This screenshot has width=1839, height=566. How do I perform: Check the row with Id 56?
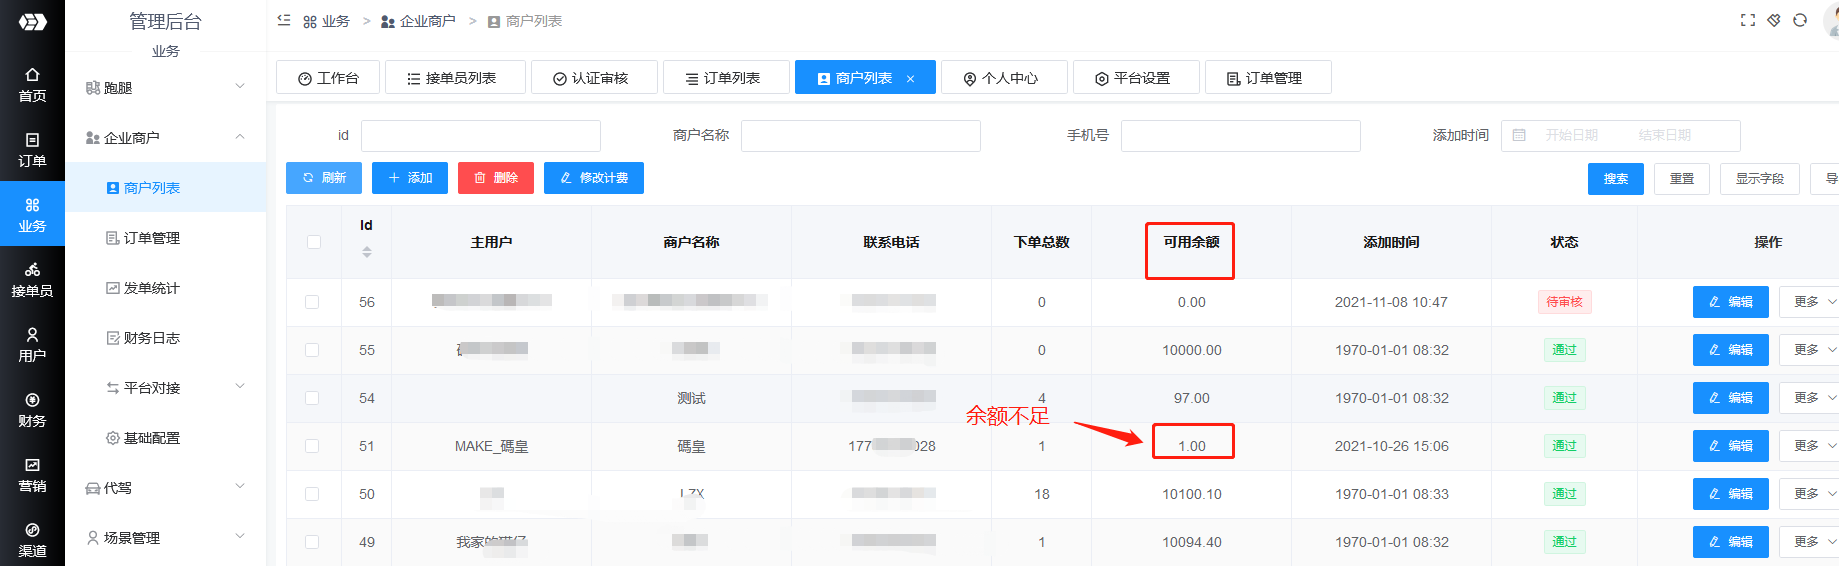tap(312, 302)
